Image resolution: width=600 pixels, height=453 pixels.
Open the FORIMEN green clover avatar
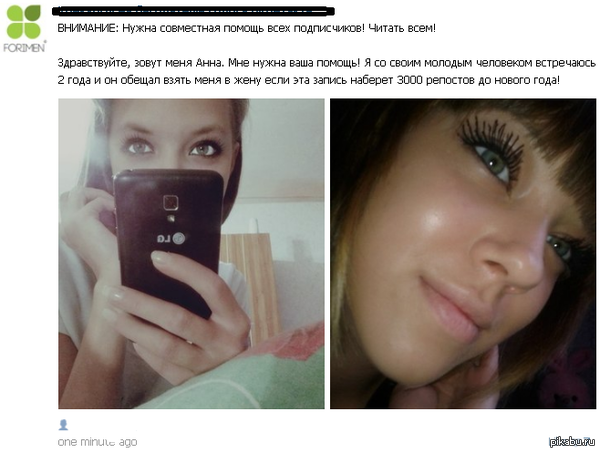click(x=24, y=28)
